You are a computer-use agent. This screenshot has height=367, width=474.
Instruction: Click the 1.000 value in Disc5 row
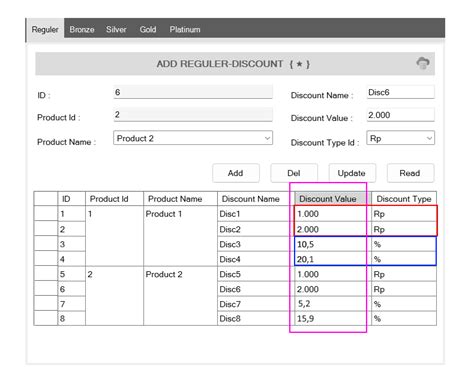click(333, 274)
